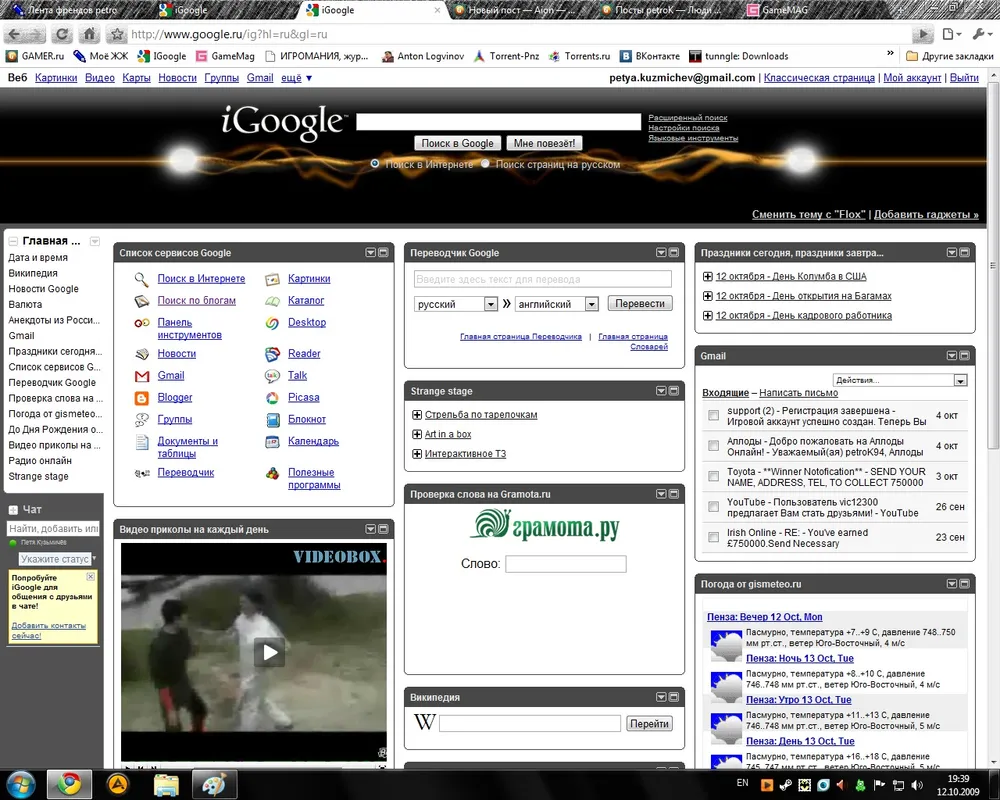The height and width of the screenshot is (800, 1000).
Task: Switch to the Новый пост — Aion tab
Action: click(x=521, y=10)
